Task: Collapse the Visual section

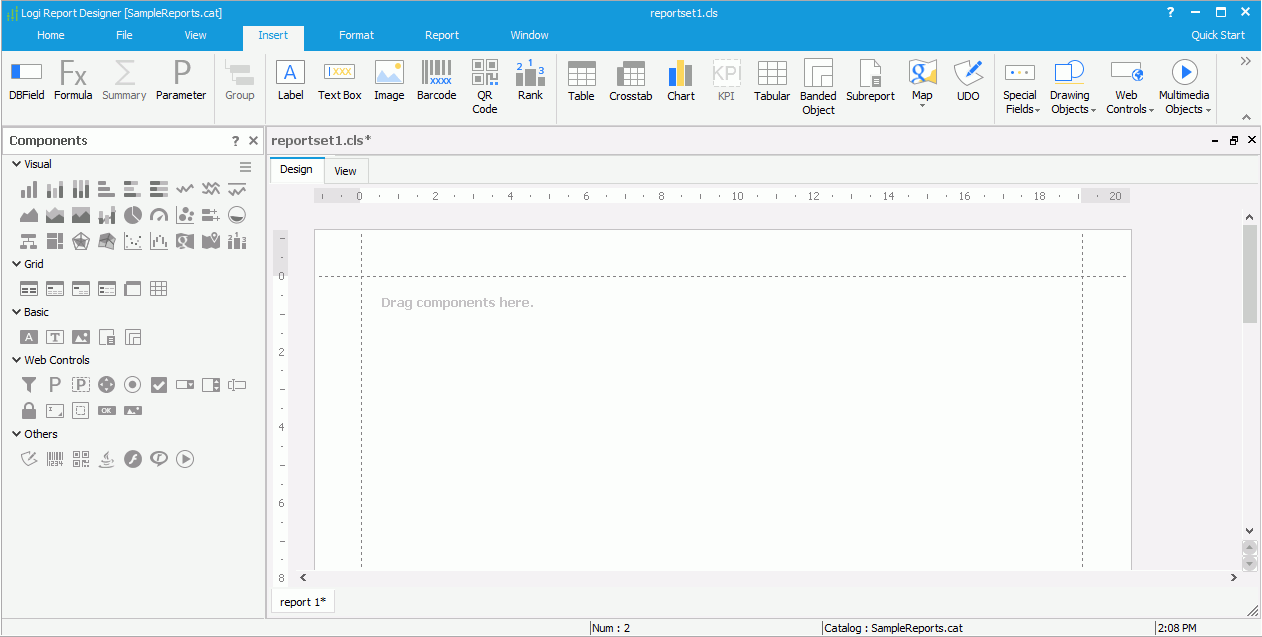Action: tap(16, 164)
